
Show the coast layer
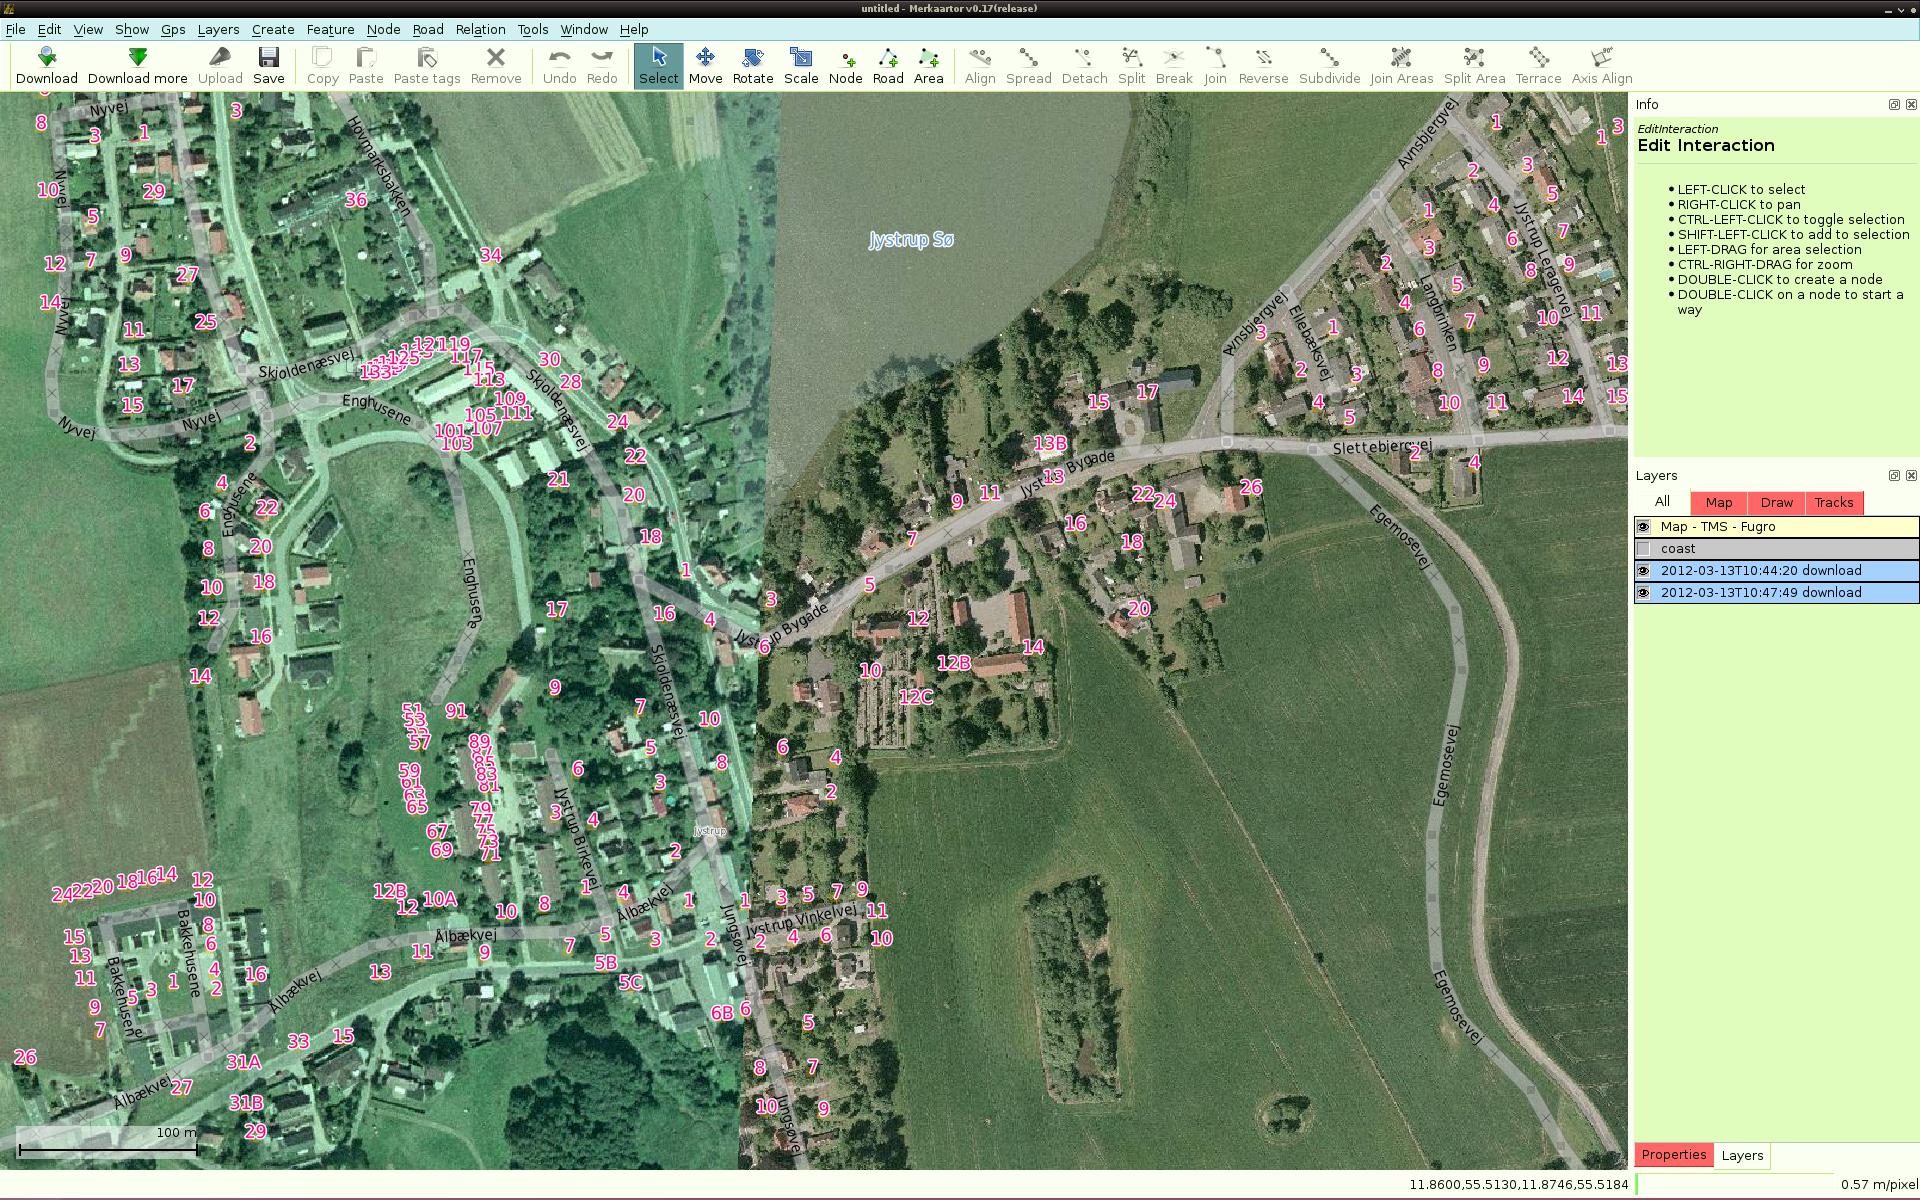pos(1643,549)
